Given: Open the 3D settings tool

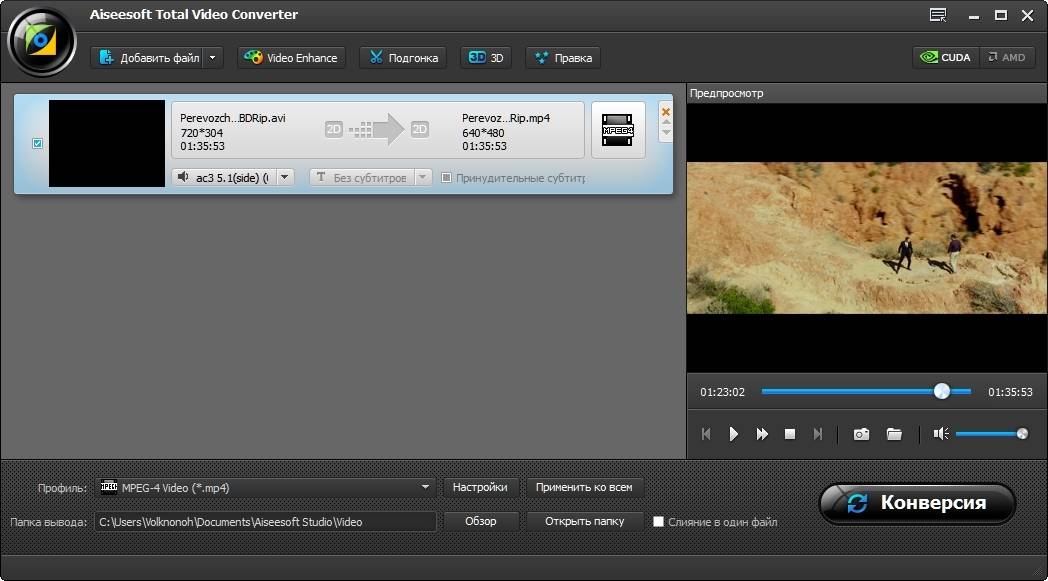Looking at the screenshot, I should 486,57.
